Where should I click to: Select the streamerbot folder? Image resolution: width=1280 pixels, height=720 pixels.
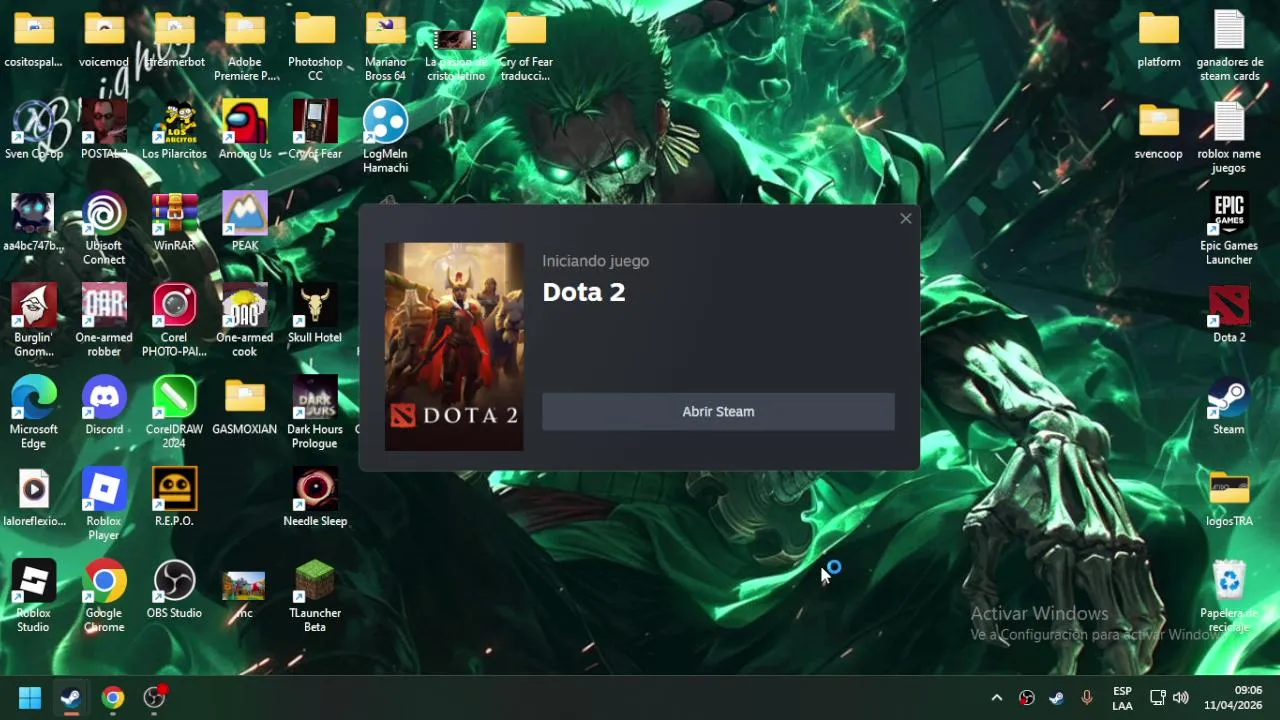(x=174, y=38)
